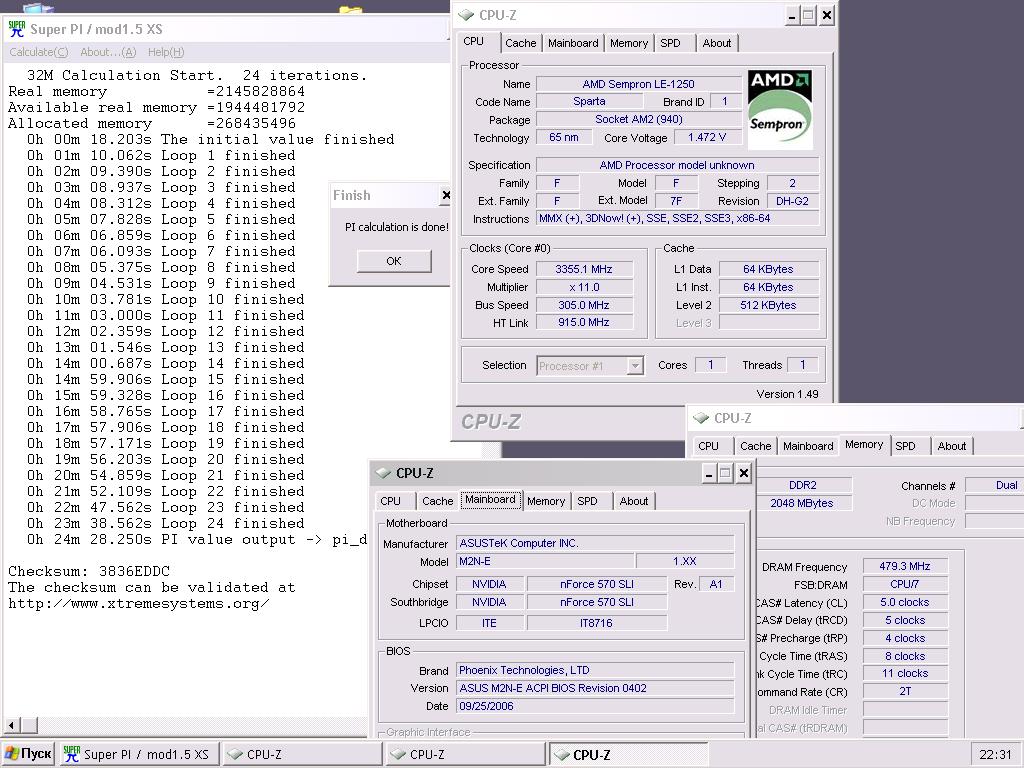
Task: Click the BIOS Date field 09/25/2006
Action: (x=595, y=706)
